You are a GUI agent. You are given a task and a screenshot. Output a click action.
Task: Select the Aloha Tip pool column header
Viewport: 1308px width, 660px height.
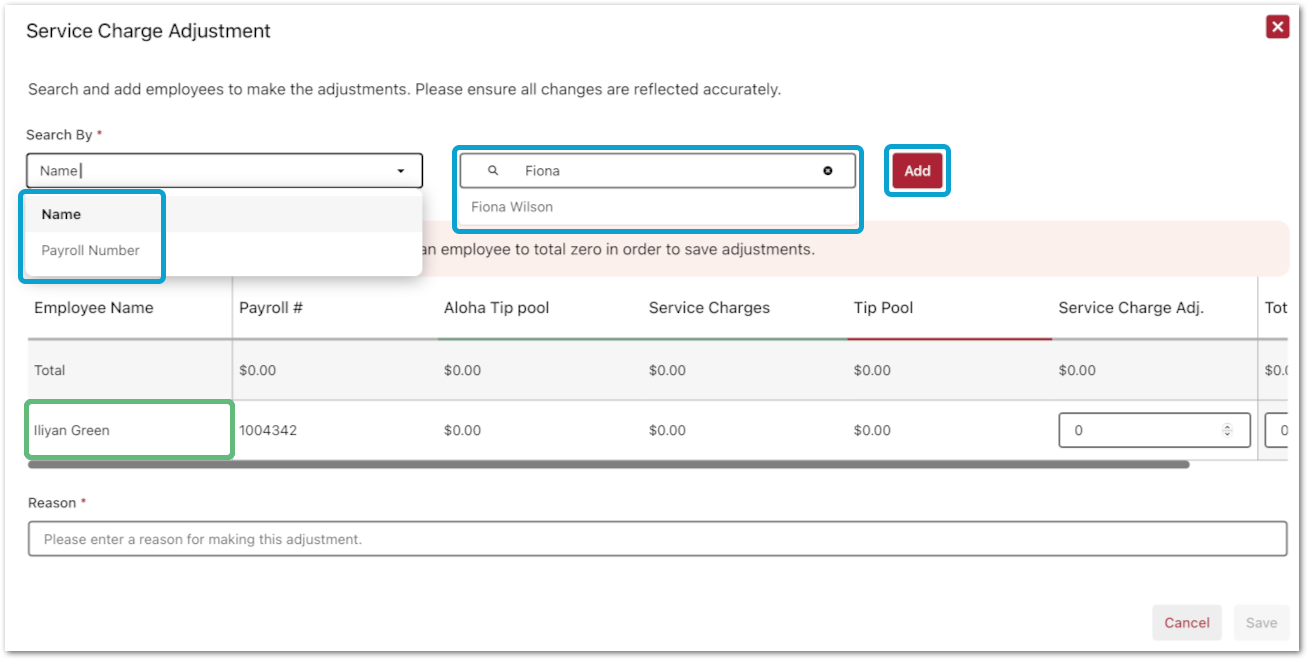click(x=496, y=308)
